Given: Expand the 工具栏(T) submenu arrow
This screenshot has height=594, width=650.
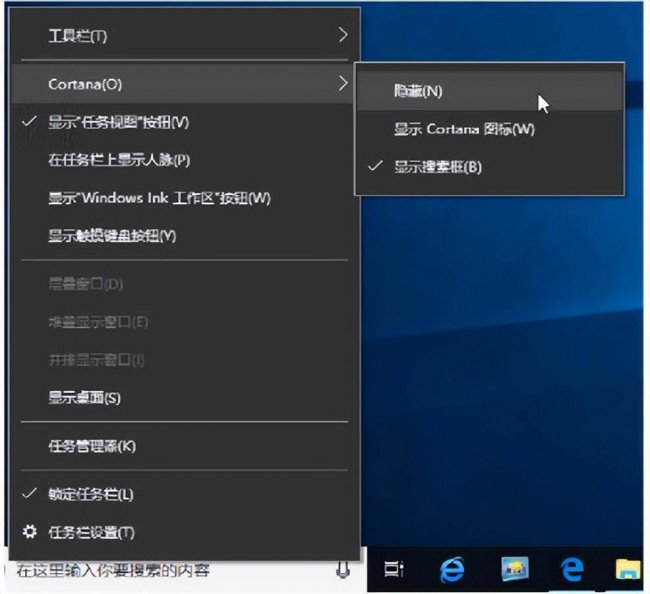Looking at the screenshot, I should (343, 35).
